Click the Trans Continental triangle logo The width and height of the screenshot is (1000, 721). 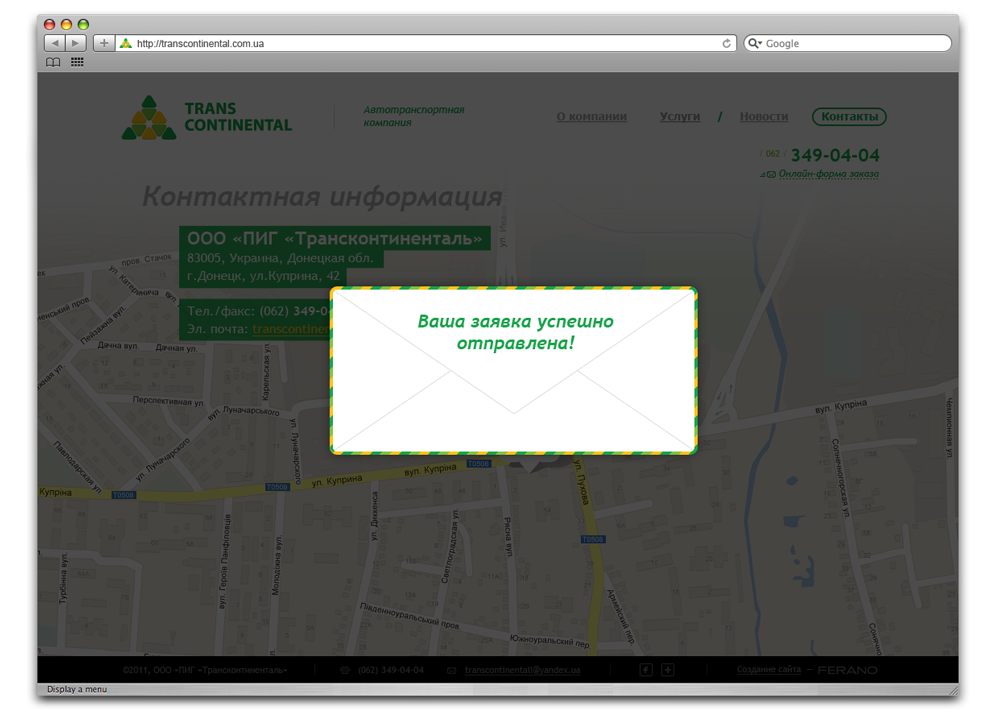[x=149, y=118]
